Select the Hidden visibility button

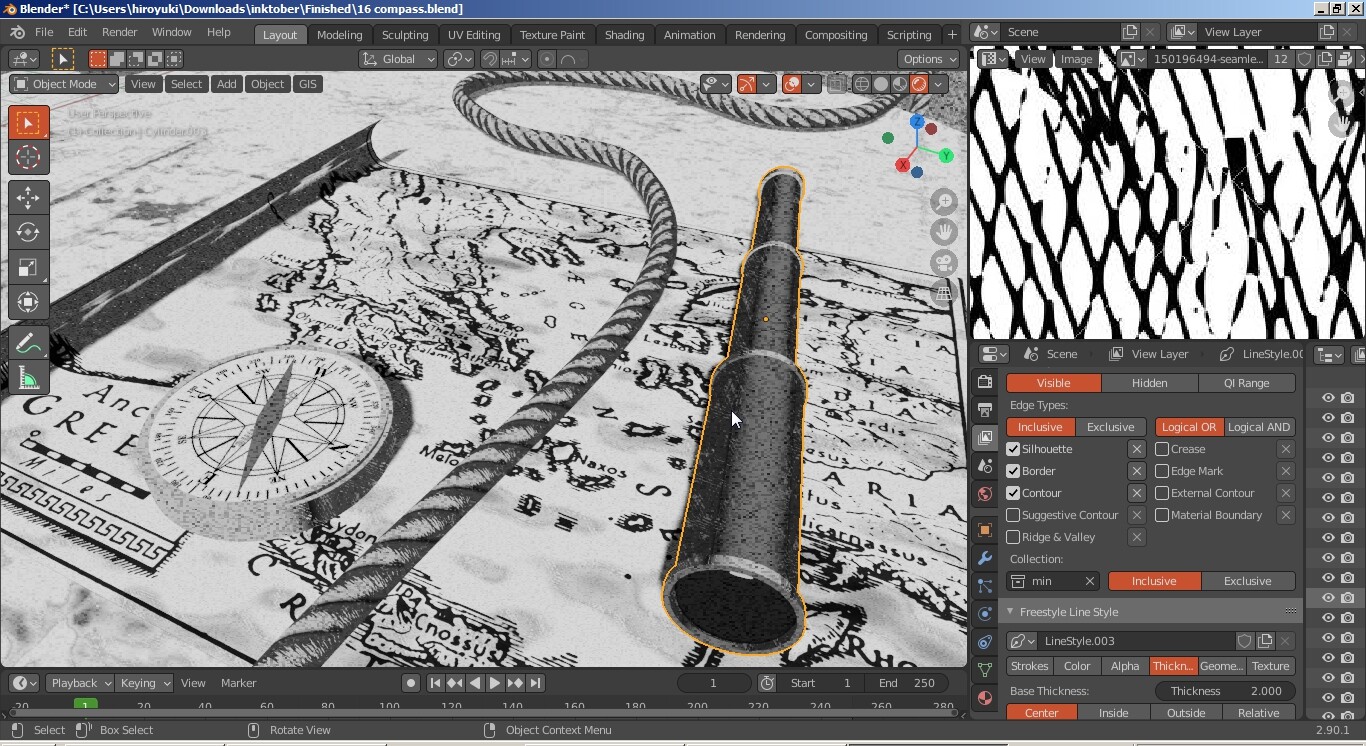point(1149,383)
